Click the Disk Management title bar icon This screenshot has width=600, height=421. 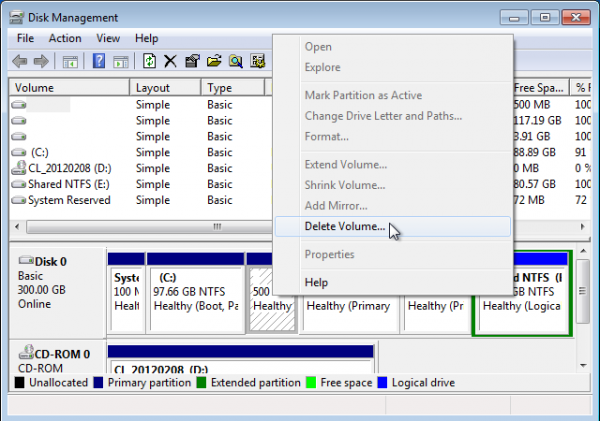(x=16, y=18)
